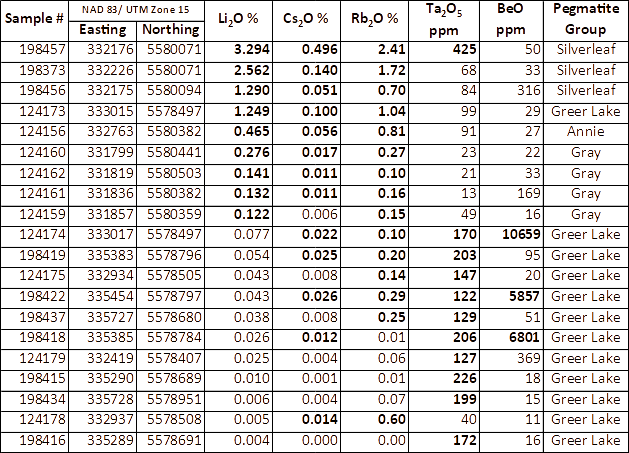Click the Easting value 335454
This screenshot has width=629, height=453.
pos(110,297)
